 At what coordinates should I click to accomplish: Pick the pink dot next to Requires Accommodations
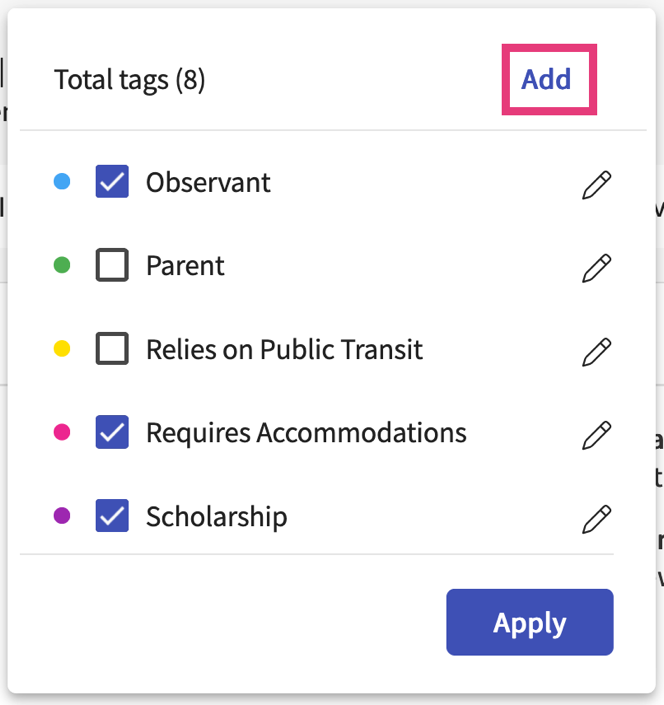point(62,432)
